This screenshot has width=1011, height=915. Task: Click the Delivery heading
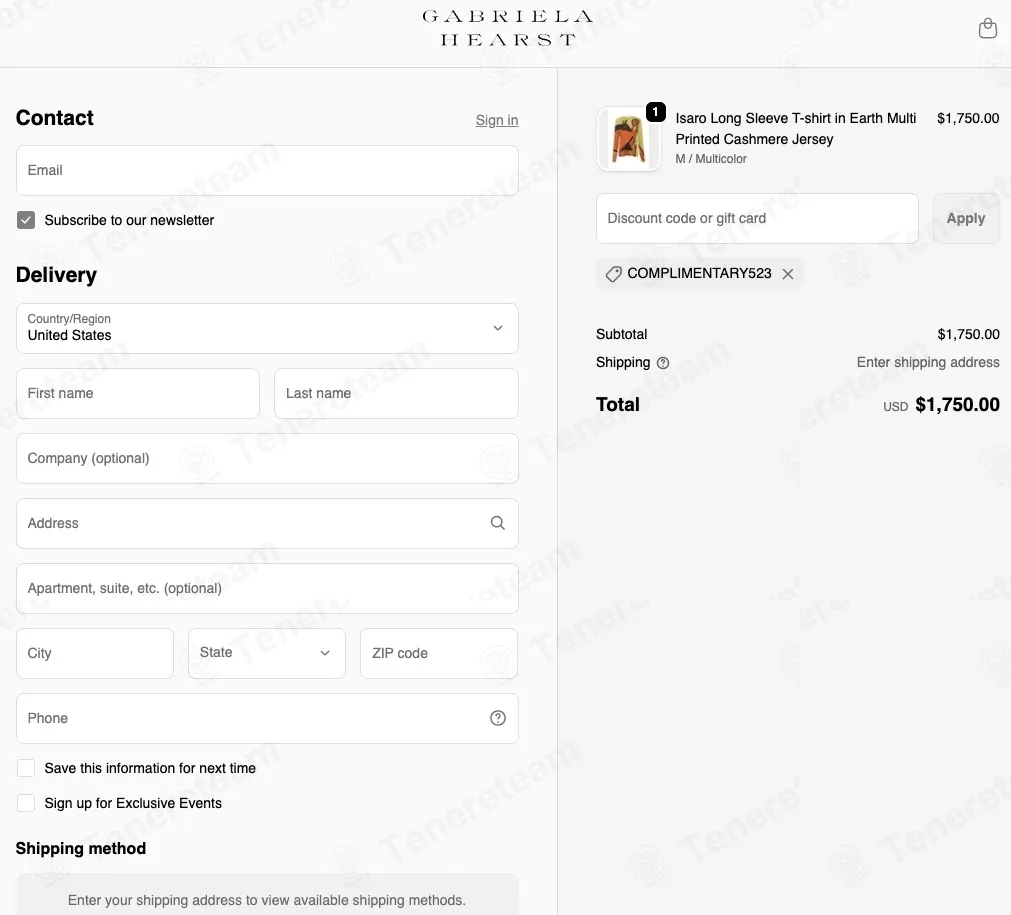click(x=56, y=275)
